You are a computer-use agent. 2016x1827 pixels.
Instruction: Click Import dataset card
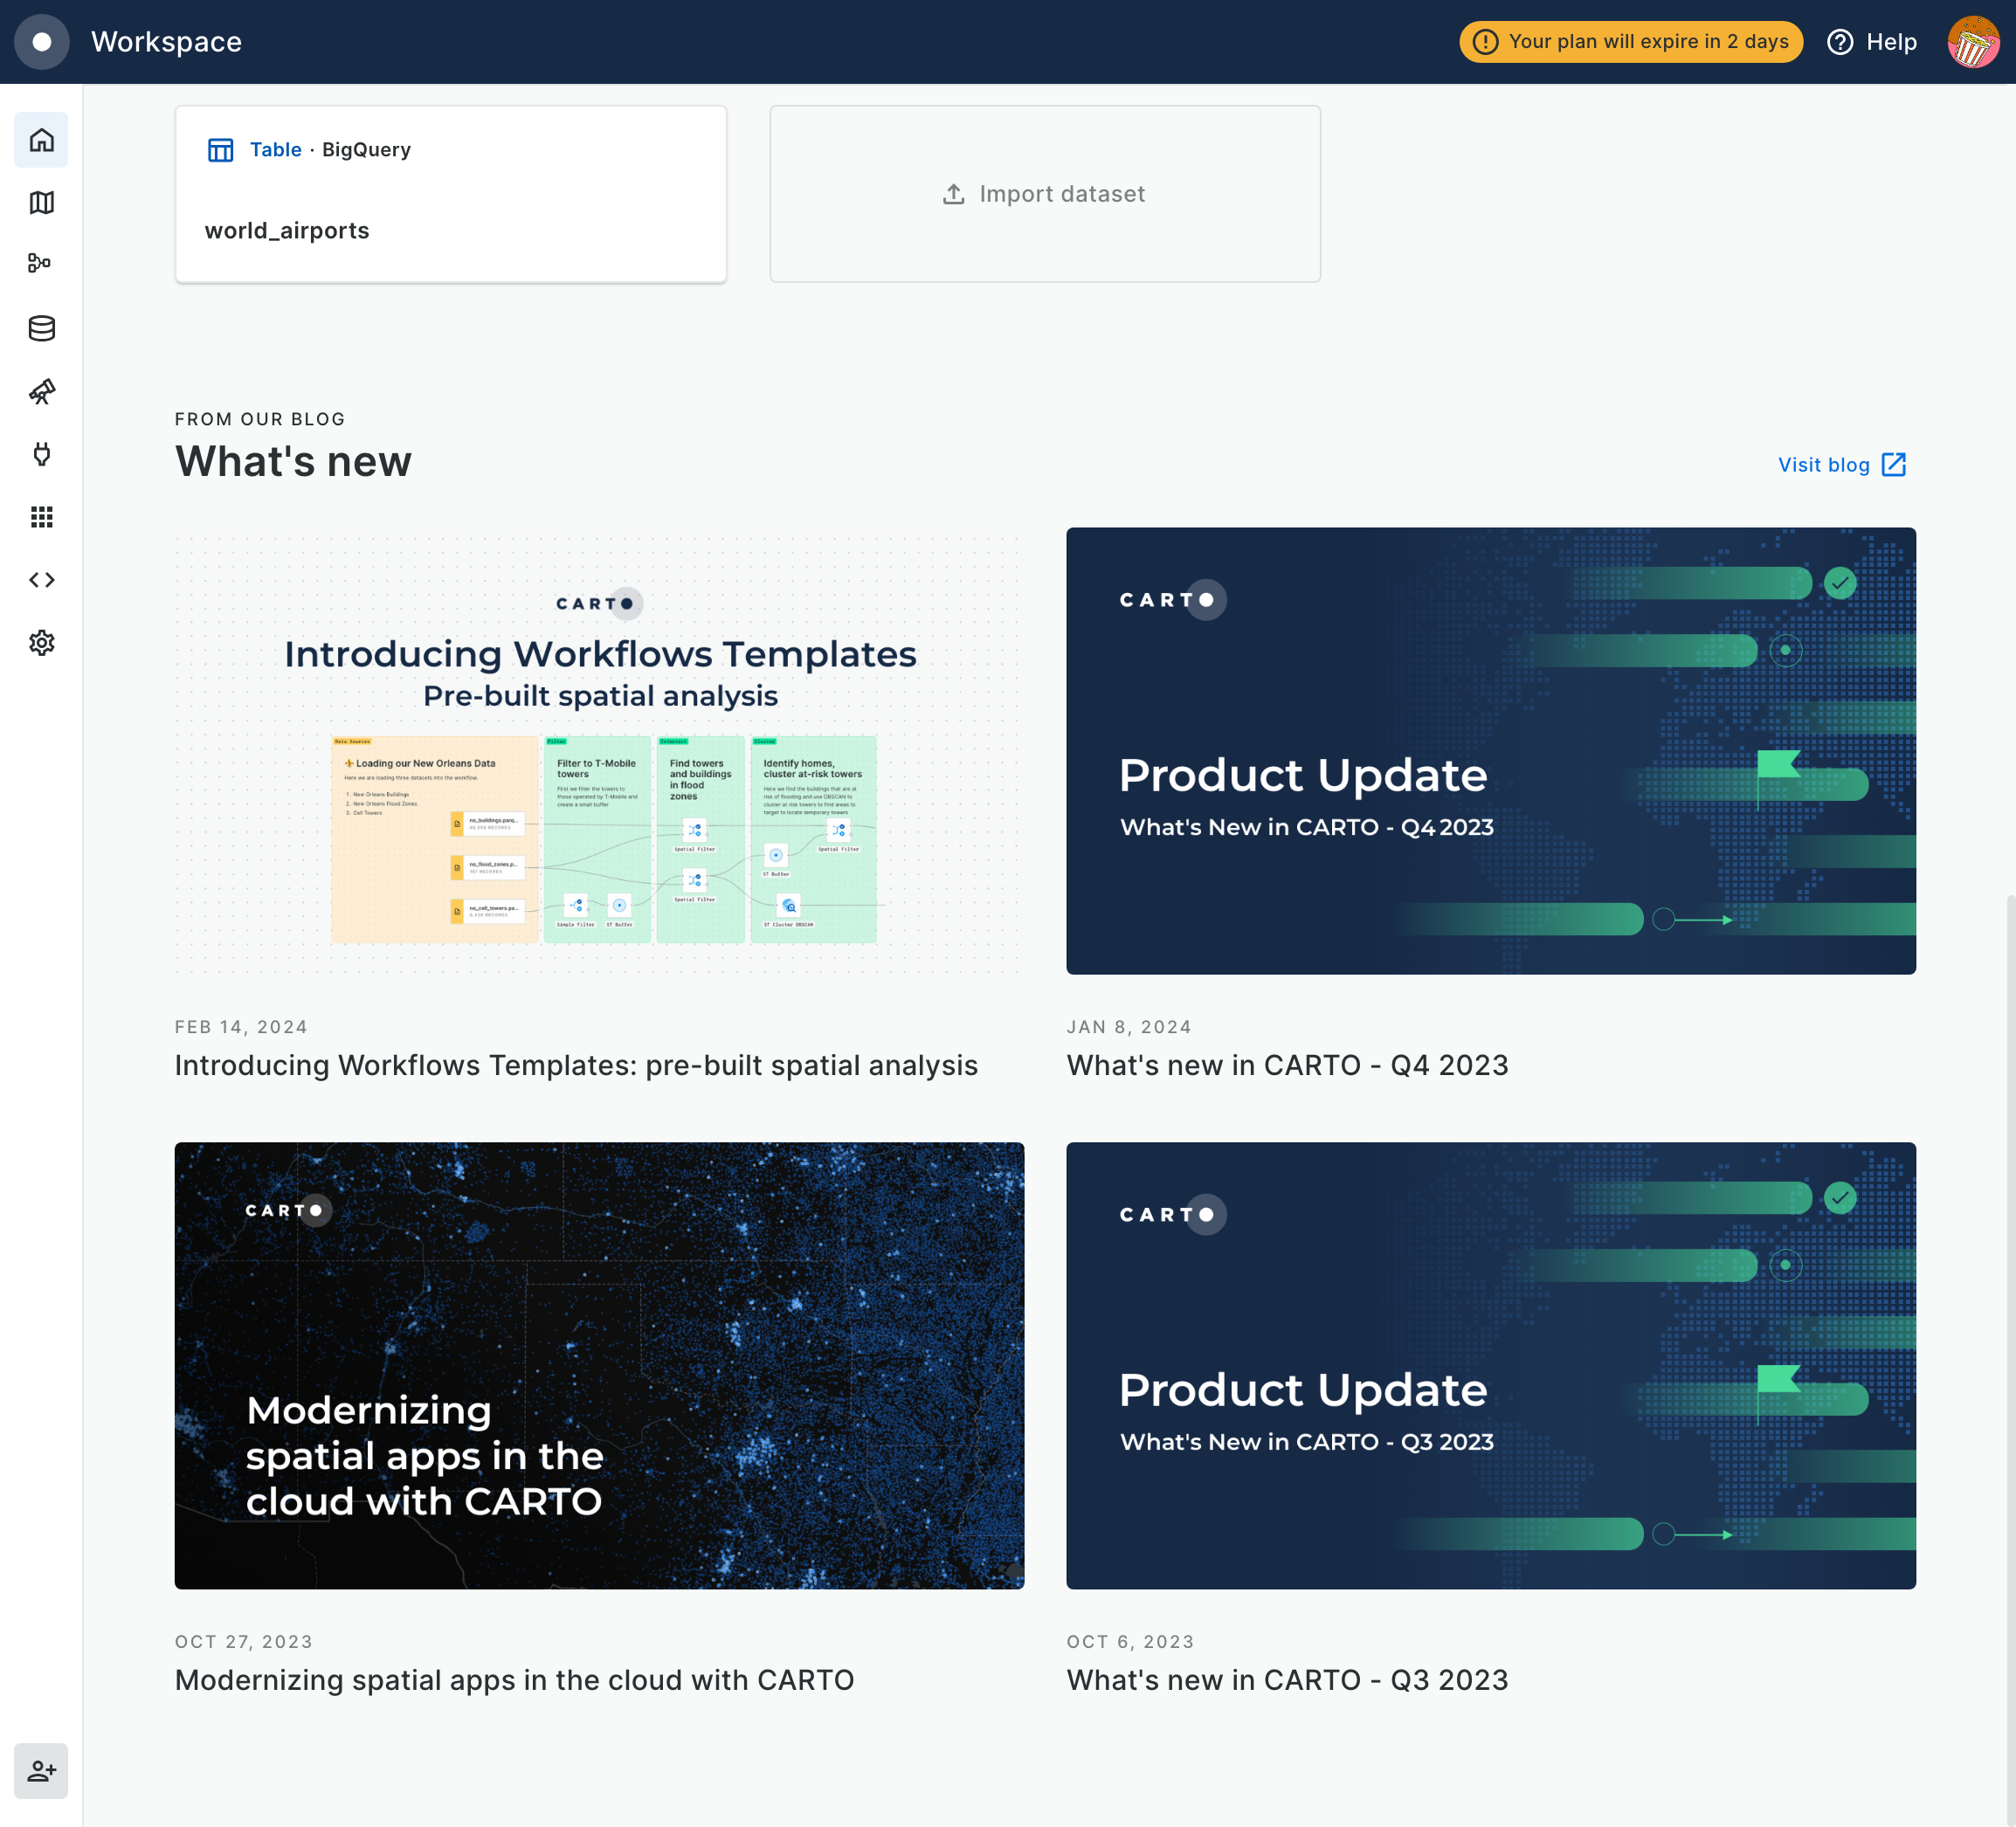1044,194
